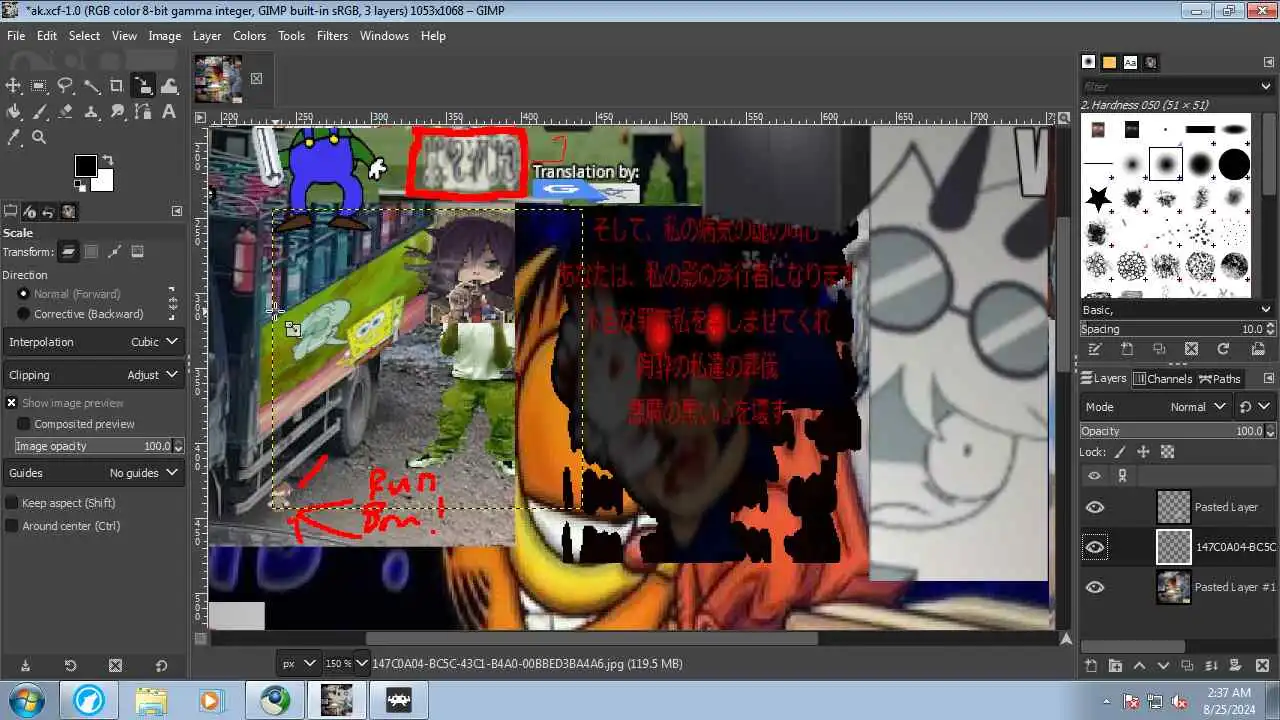Duplicate the selected layer

(x=1188, y=666)
